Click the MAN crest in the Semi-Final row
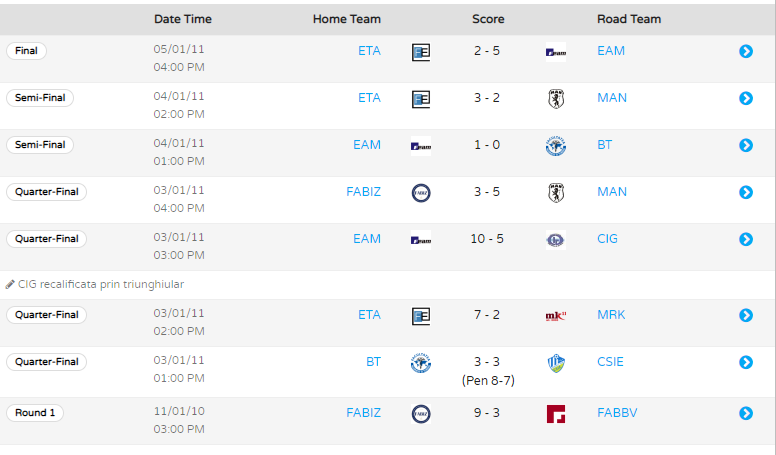The image size is (776, 455). click(556, 99)
